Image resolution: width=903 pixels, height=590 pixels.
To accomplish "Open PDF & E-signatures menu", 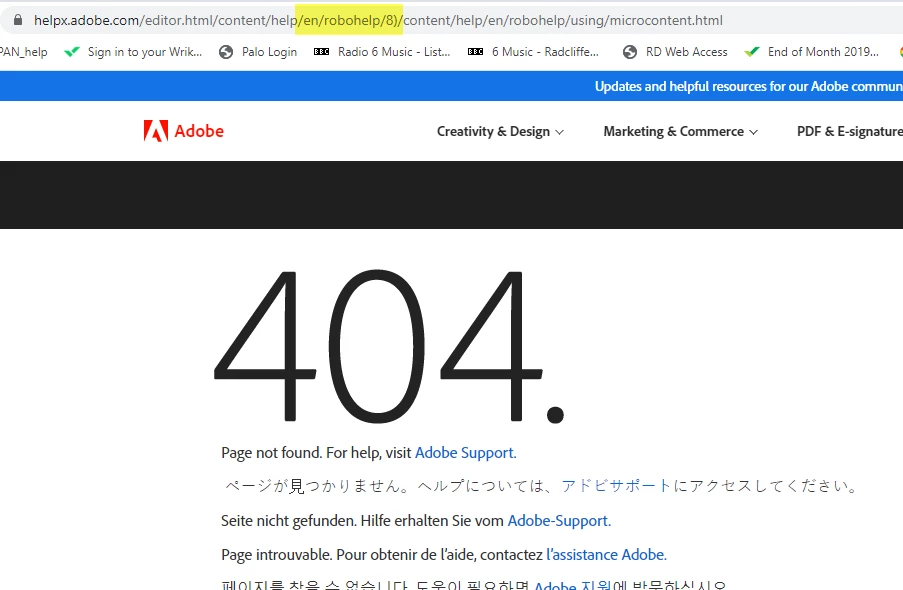I will [x=850, y=131].
